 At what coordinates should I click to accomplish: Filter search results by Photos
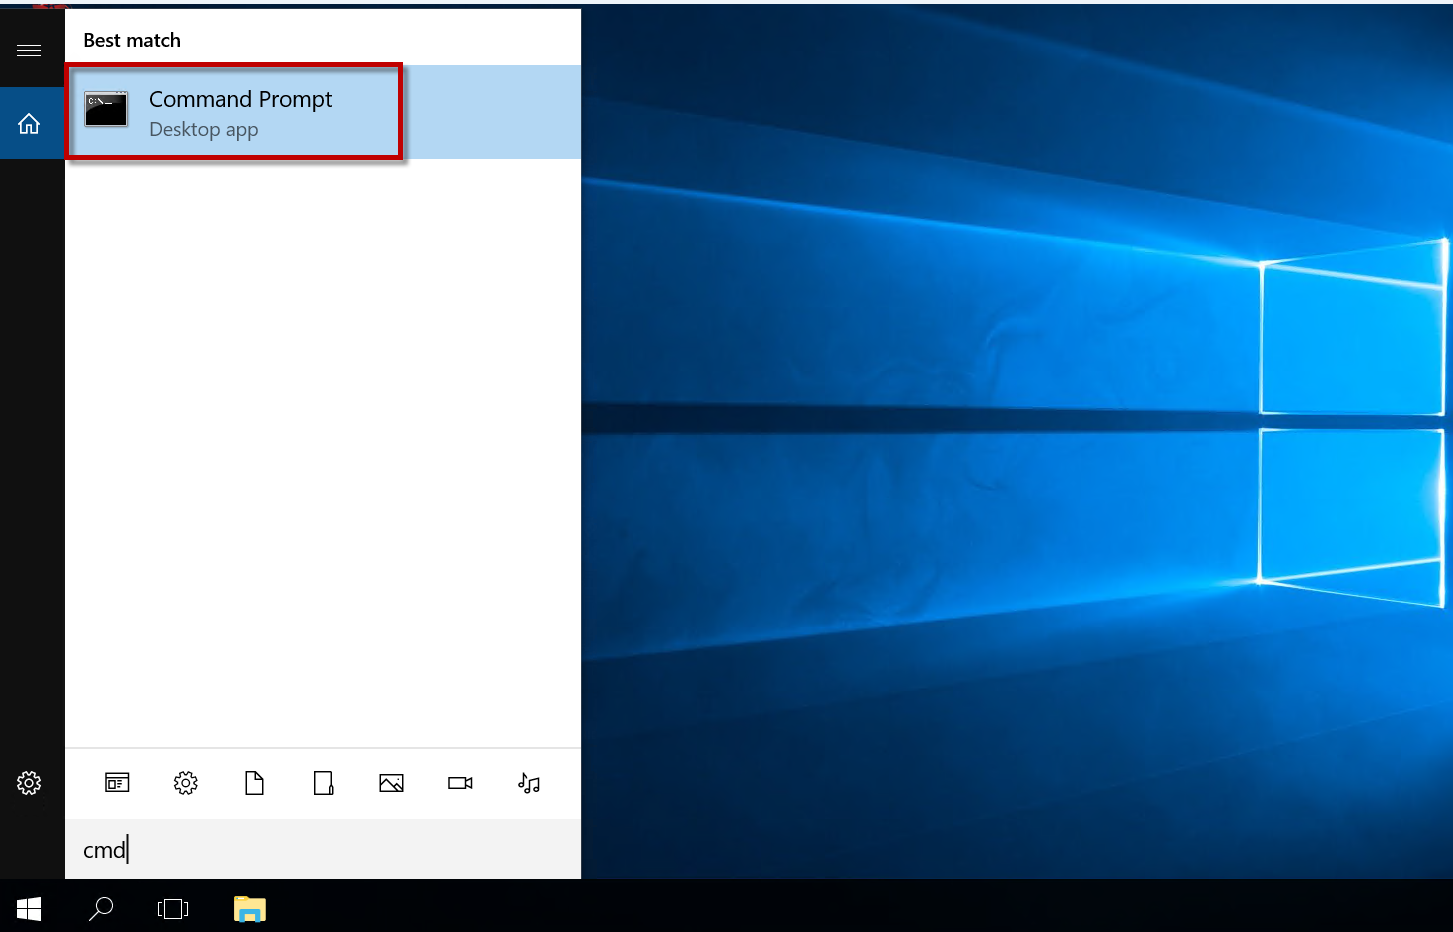[x=392, y=783]
